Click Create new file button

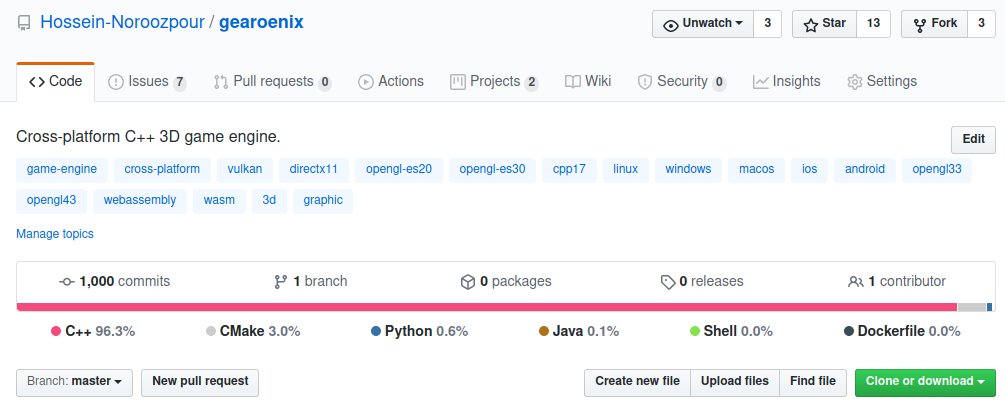click(x=637, y=383)
